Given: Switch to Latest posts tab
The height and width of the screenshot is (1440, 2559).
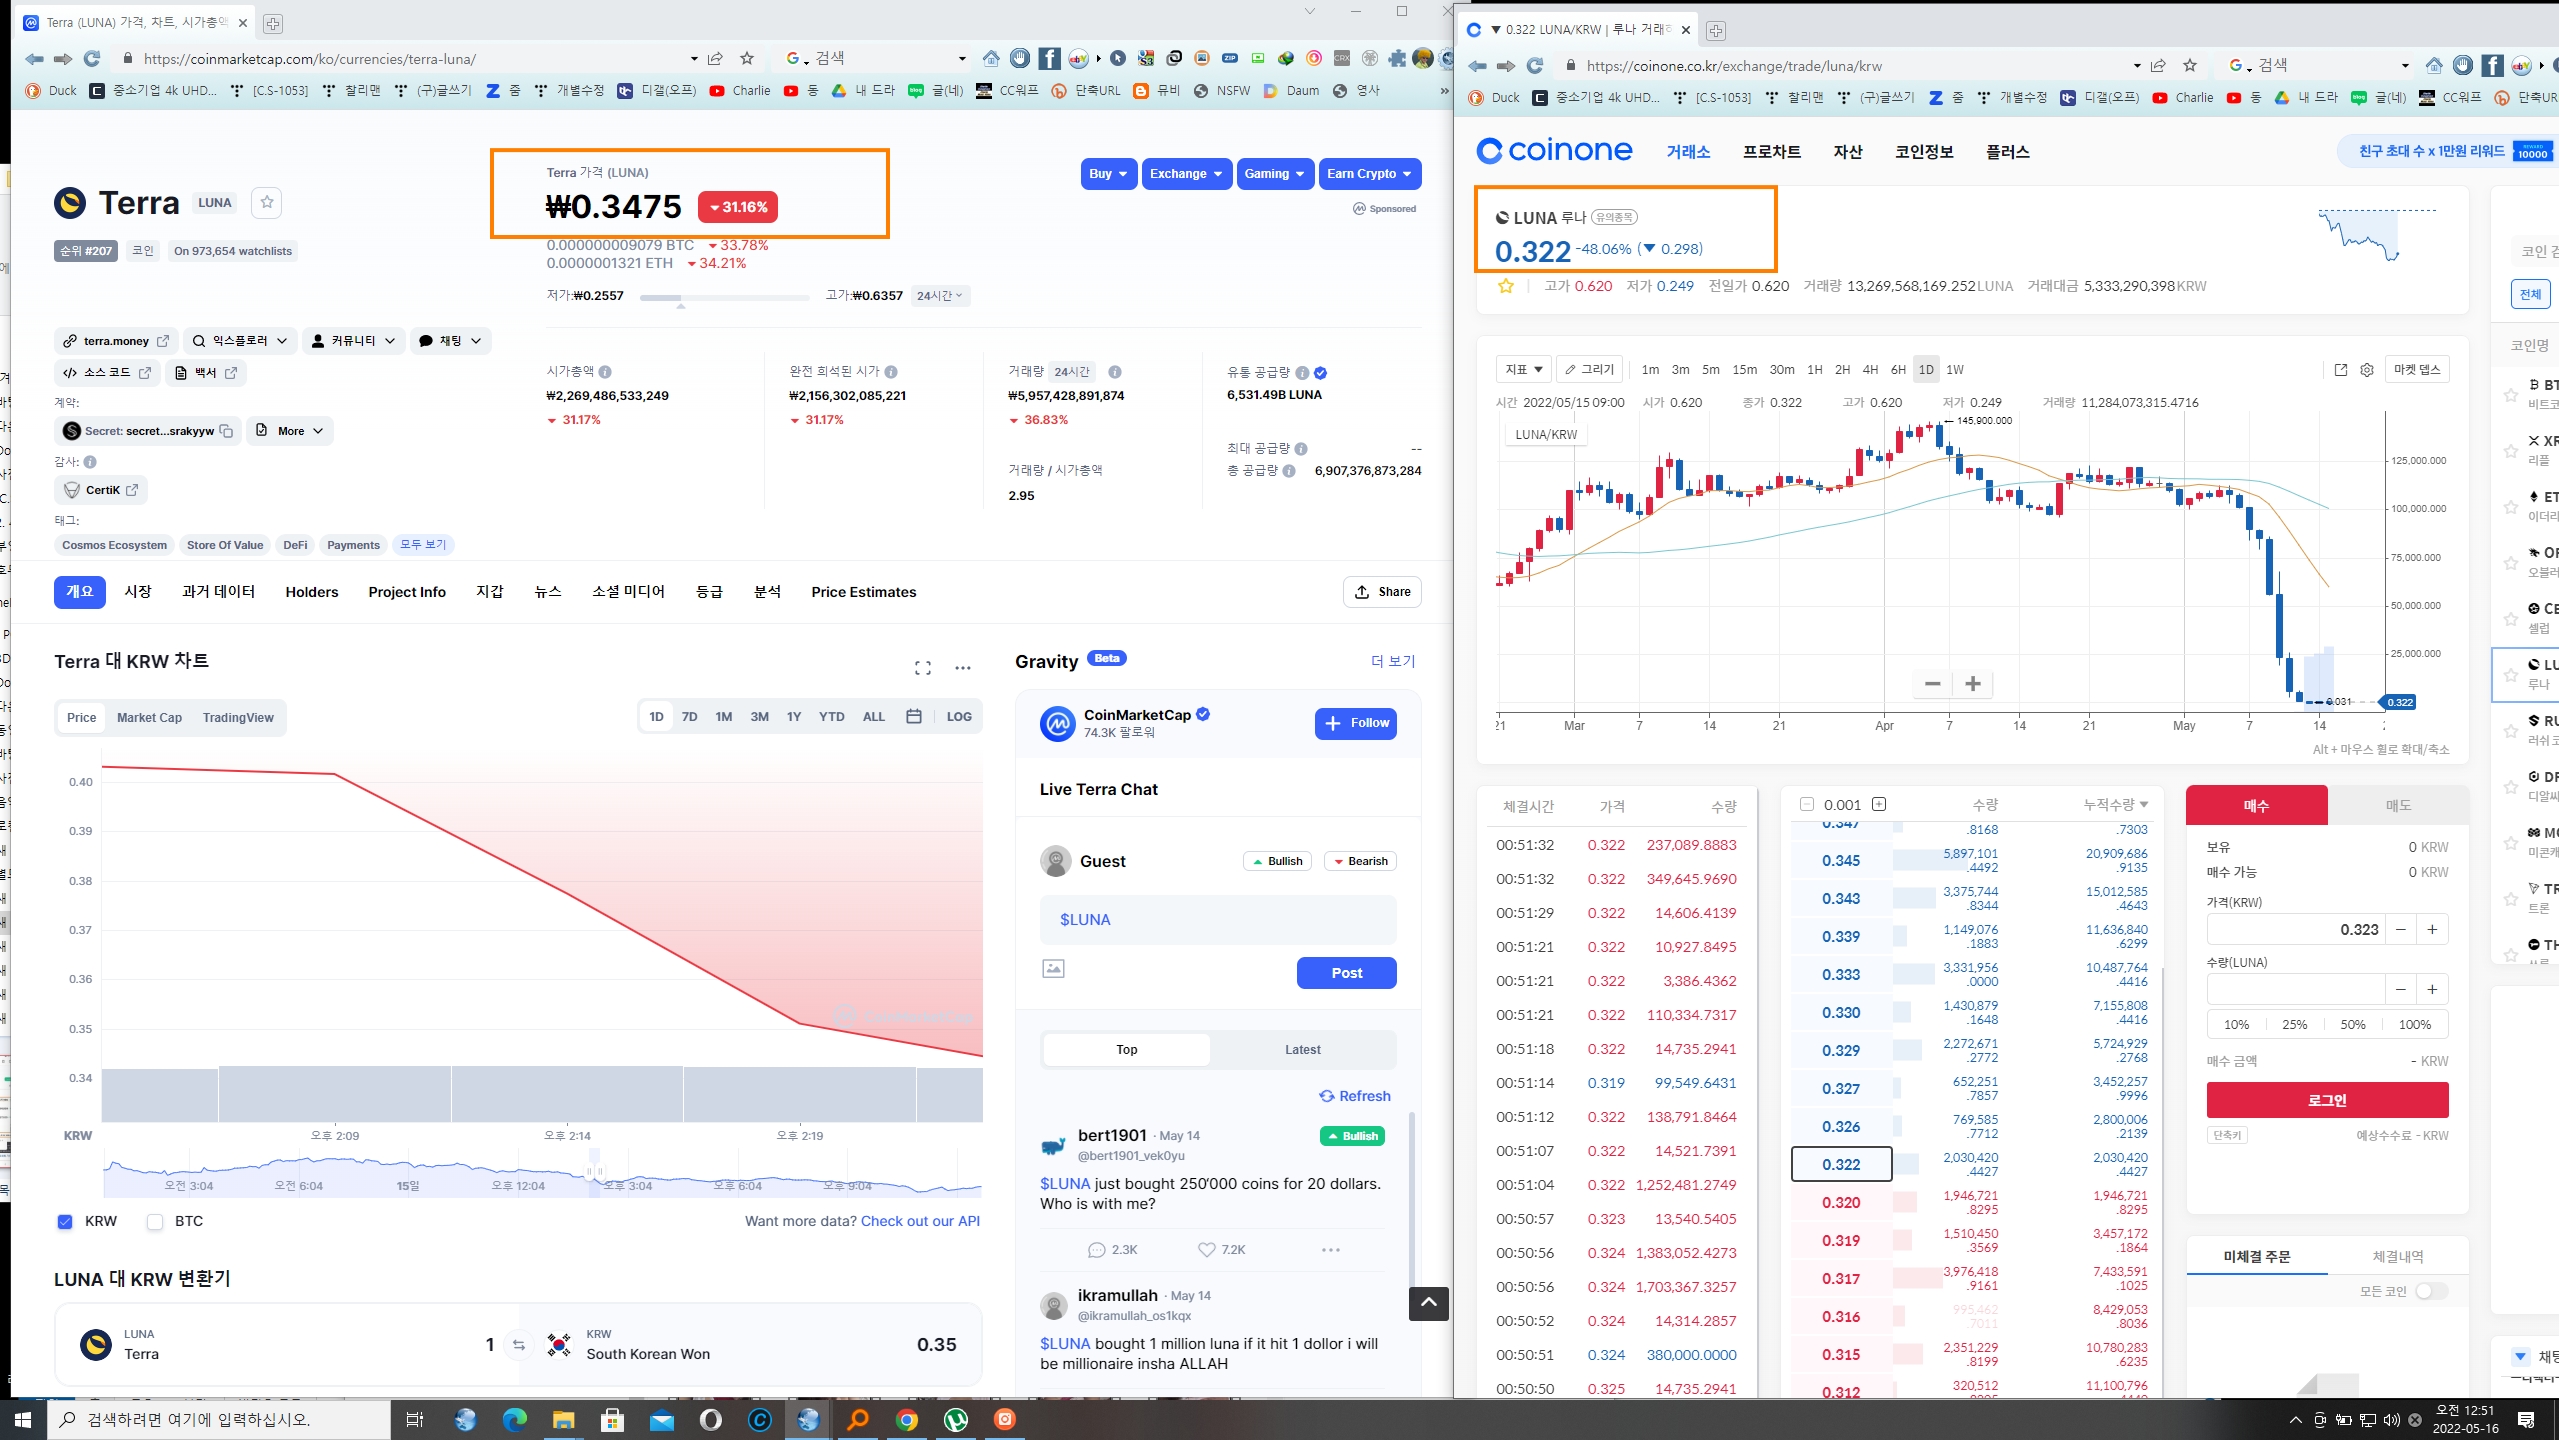Looking at the screenshot, I should [x=1302, y=1050].
